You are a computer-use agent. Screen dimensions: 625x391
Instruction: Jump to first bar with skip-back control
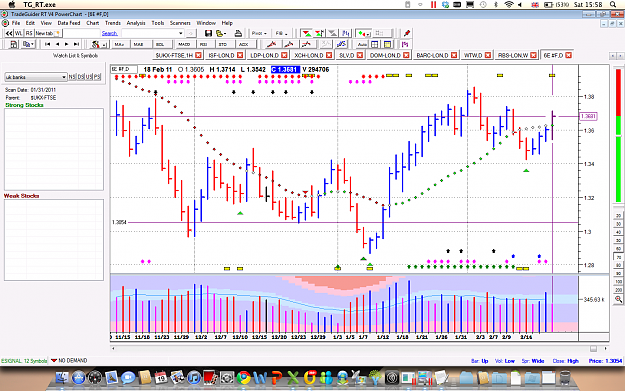(47, 44)
